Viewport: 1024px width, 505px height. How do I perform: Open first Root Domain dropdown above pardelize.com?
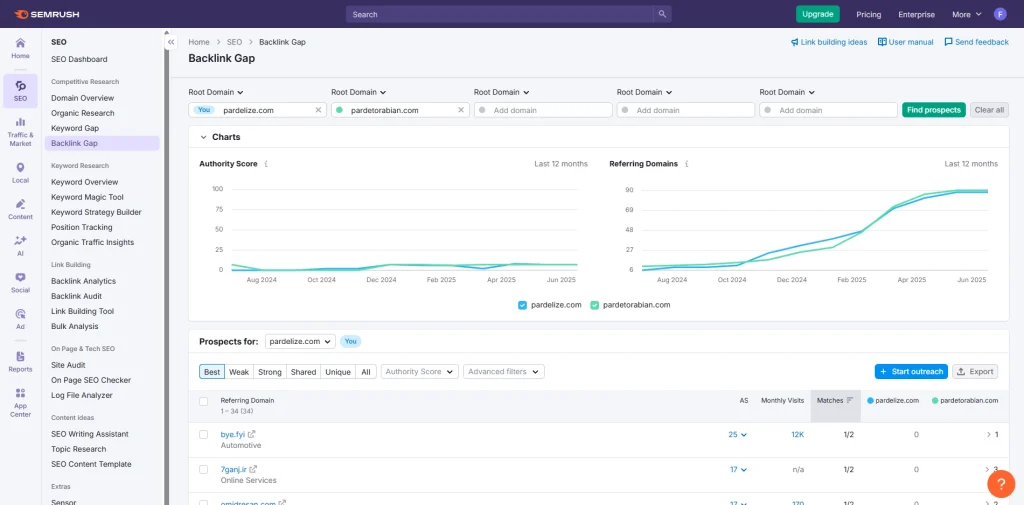point(216,92)
